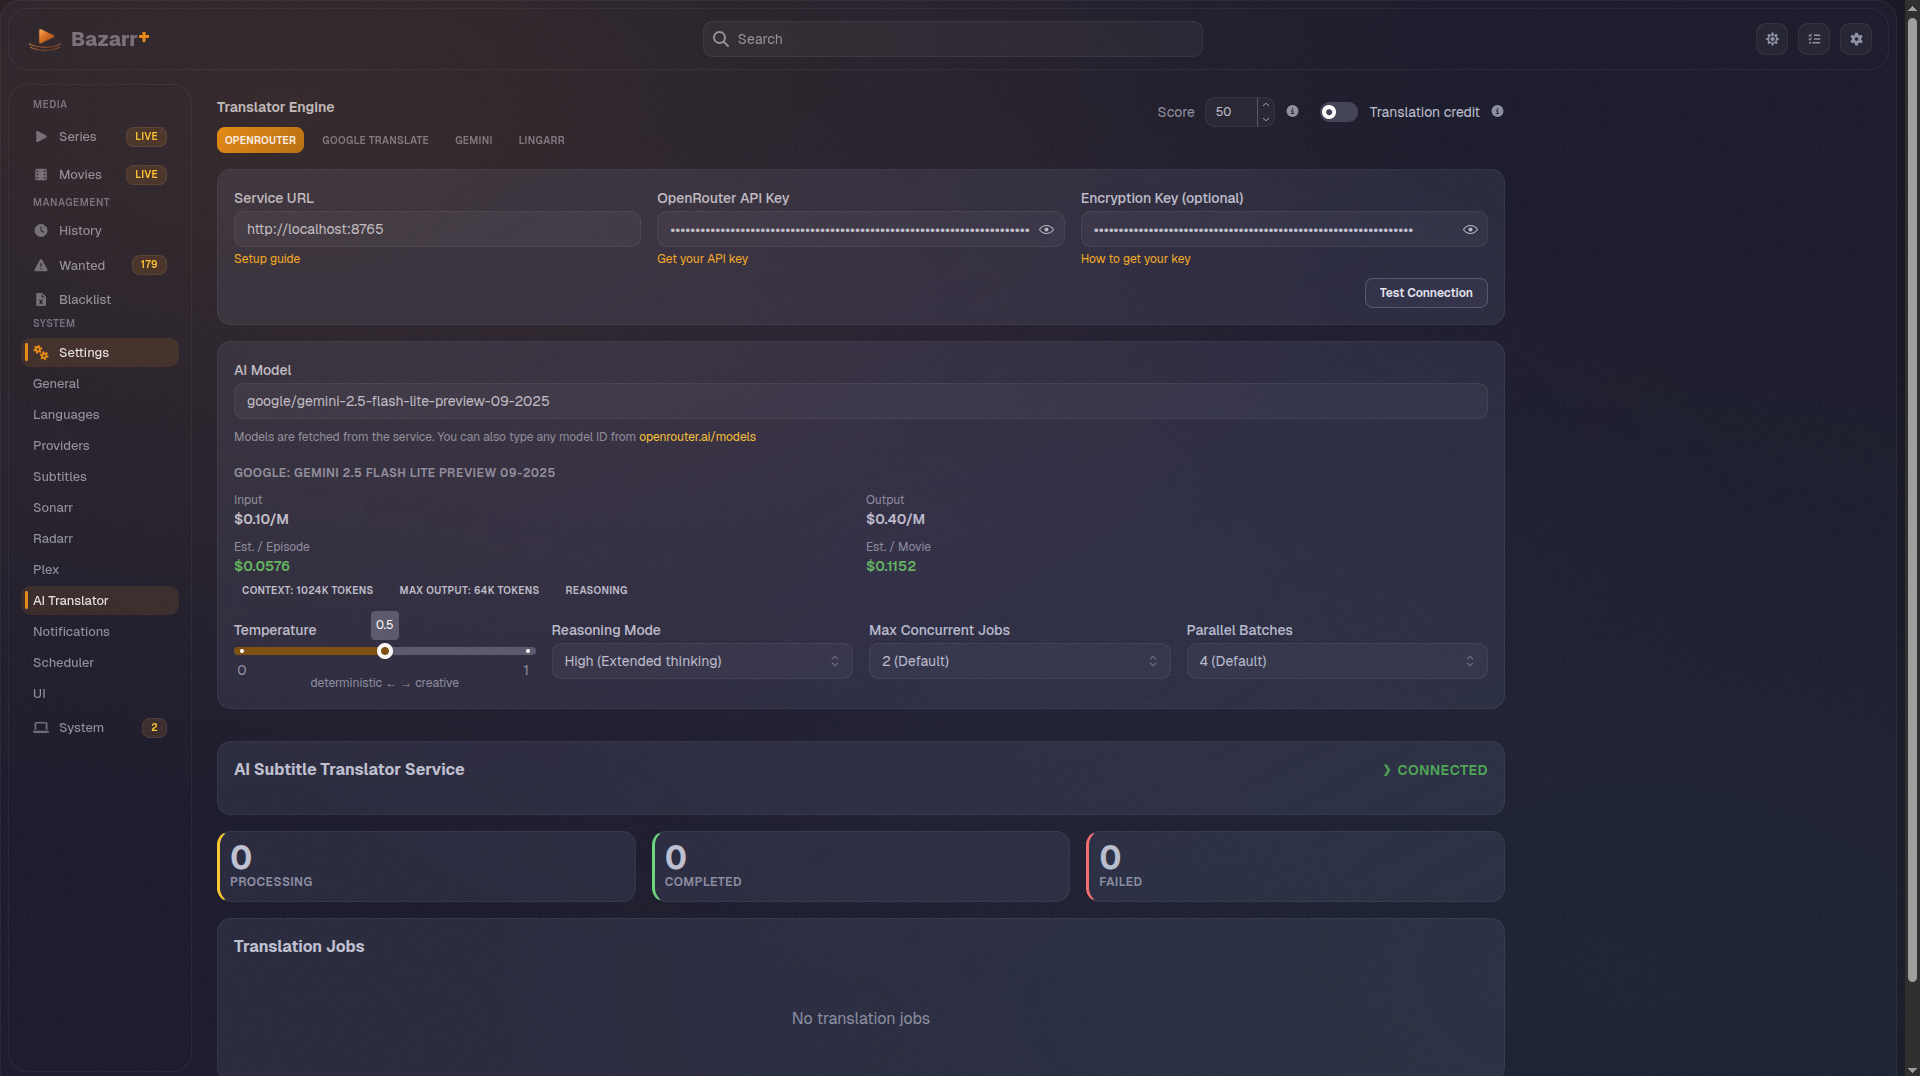Open the History page

[79, 231]
